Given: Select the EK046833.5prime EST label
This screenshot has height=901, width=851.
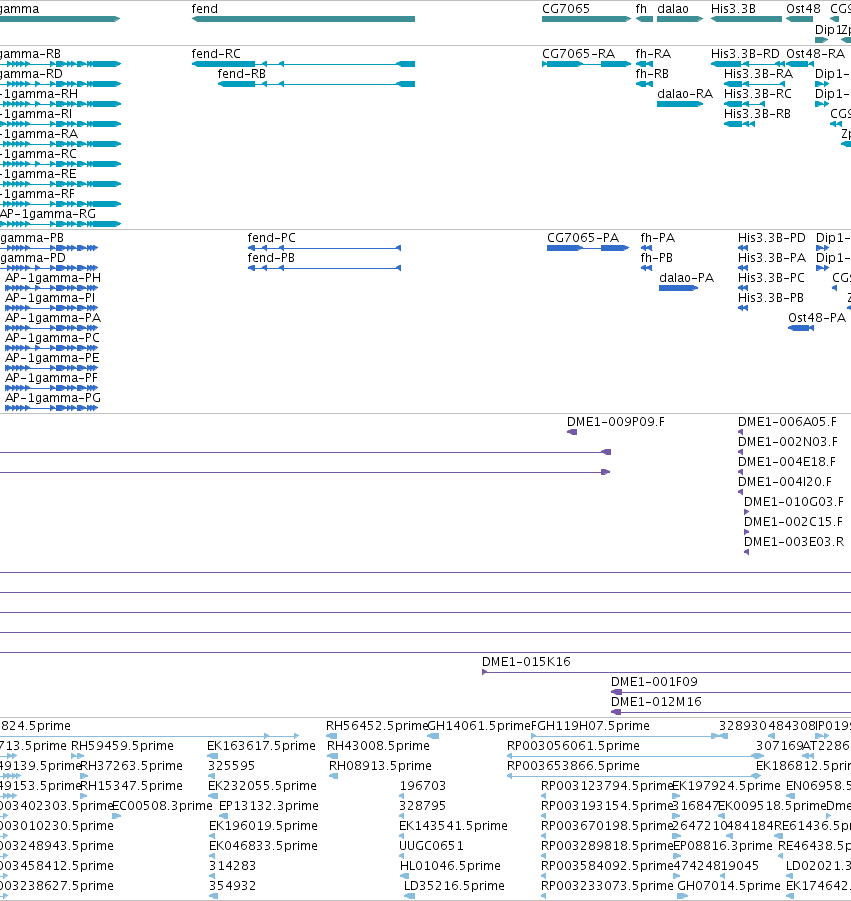Looking at the screenshot, I should pyautogui.click(x=263, y=846).
